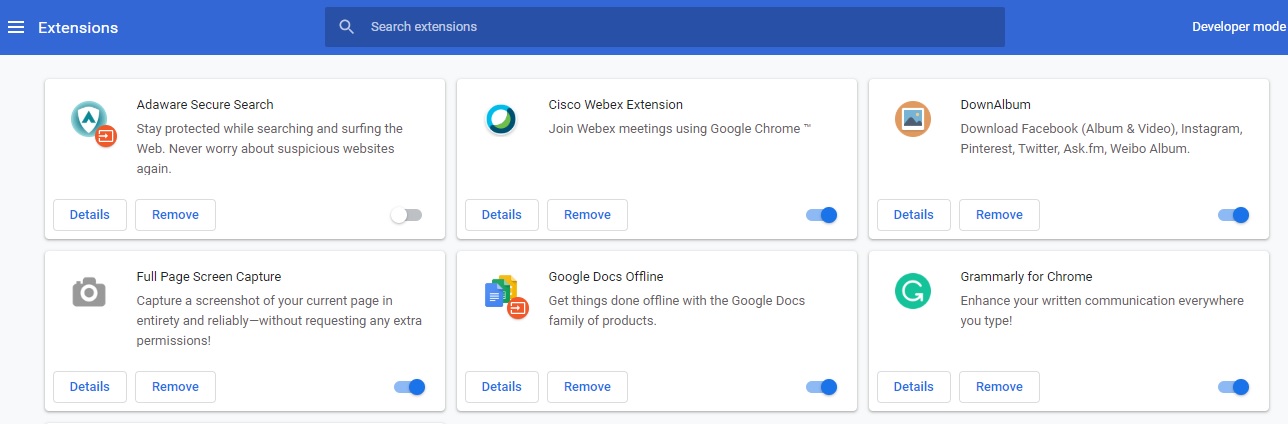Click the Adaware Secure Search shield icon
Image resolution: width=1288 pixels, height=424 pixels.
90,120
